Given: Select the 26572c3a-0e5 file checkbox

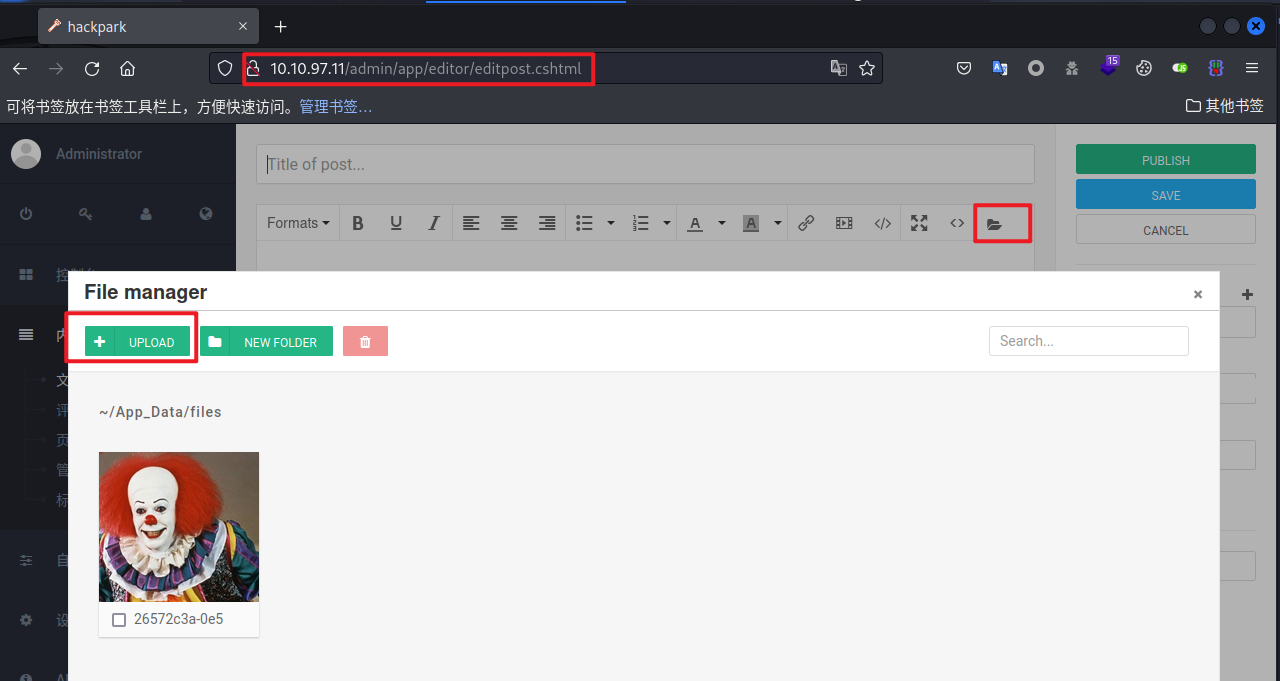Looking at the screenshot, I should pos(119,620).
